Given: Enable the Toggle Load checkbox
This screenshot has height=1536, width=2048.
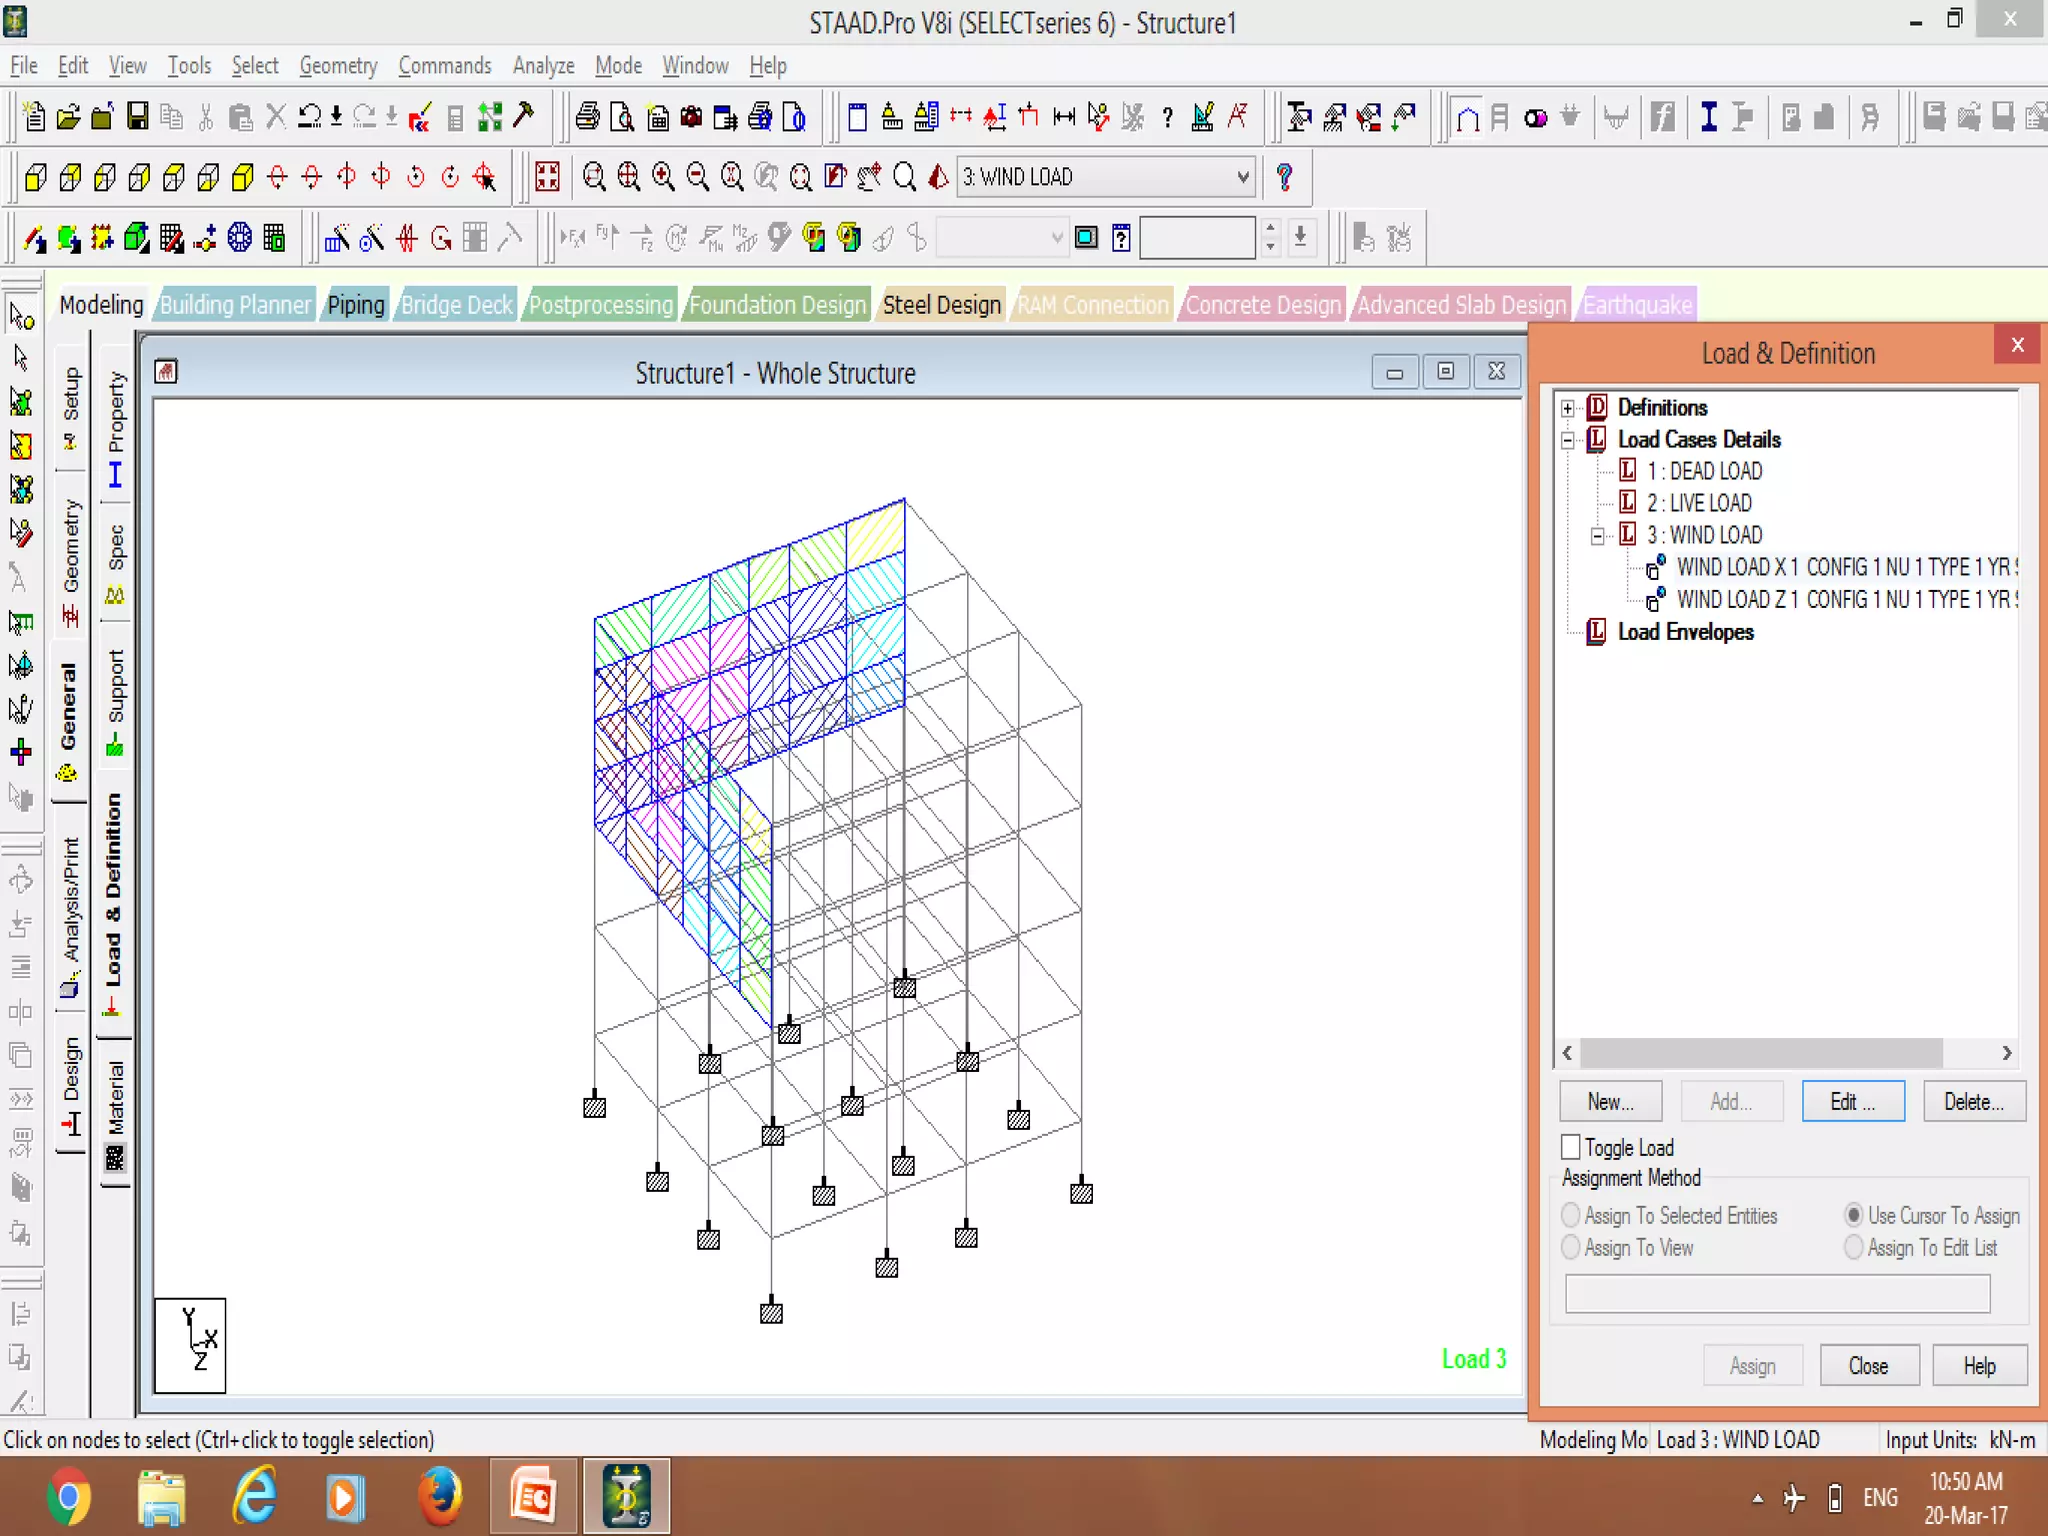Looking at the screenshot, I should (x=1571, y=1147).
